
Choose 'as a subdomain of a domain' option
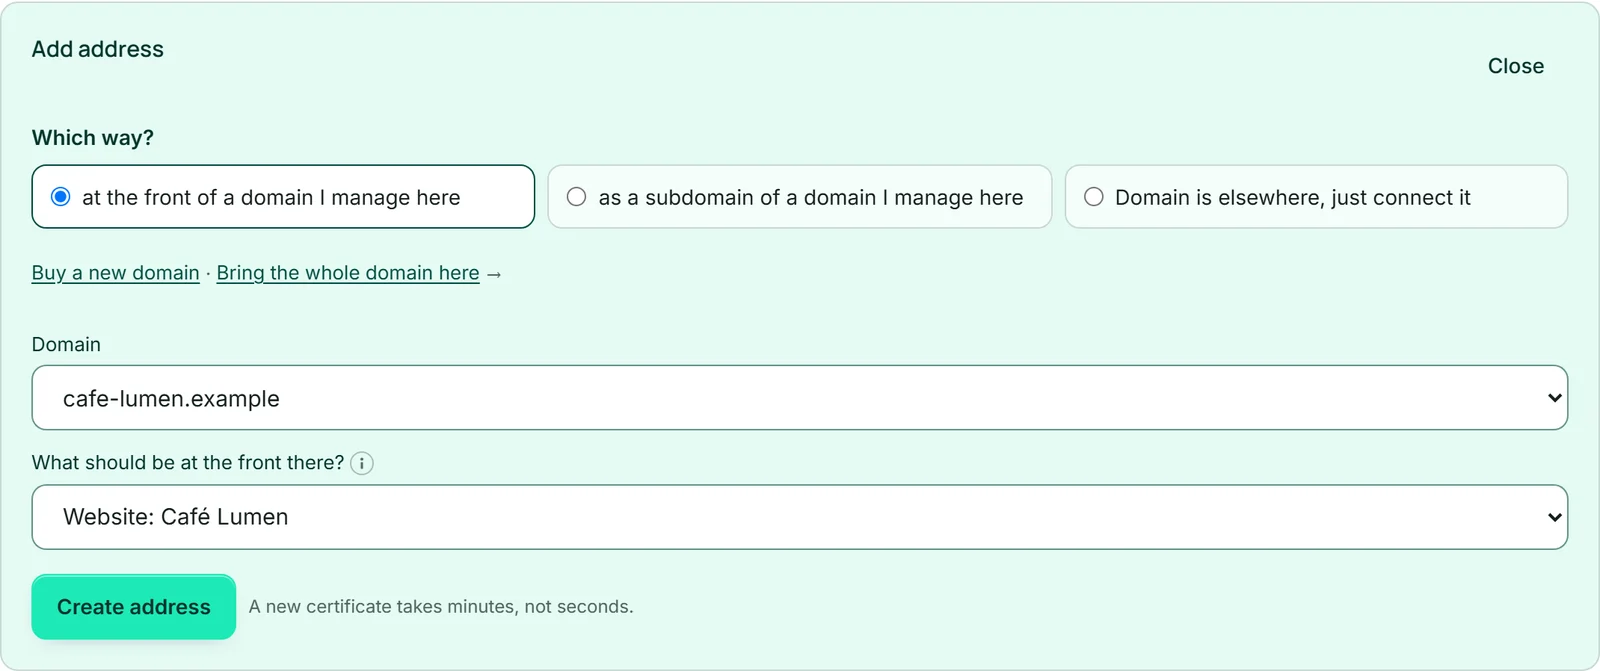(800, 197)
